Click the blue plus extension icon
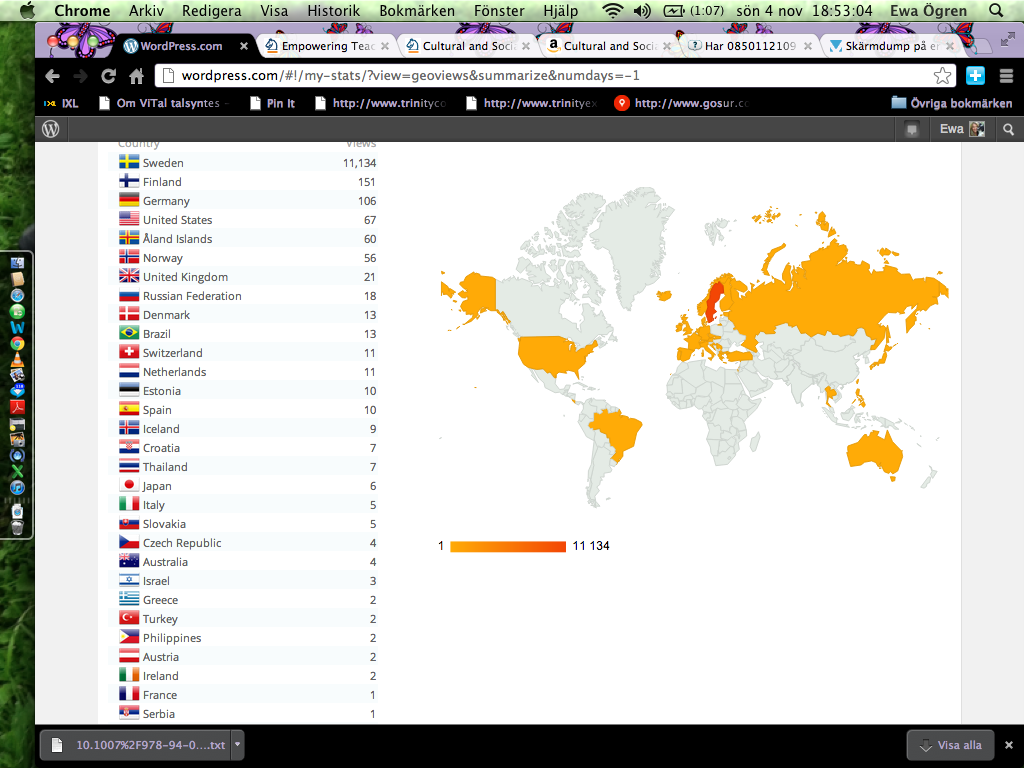1024x768 pixels. tap(975, 76)
